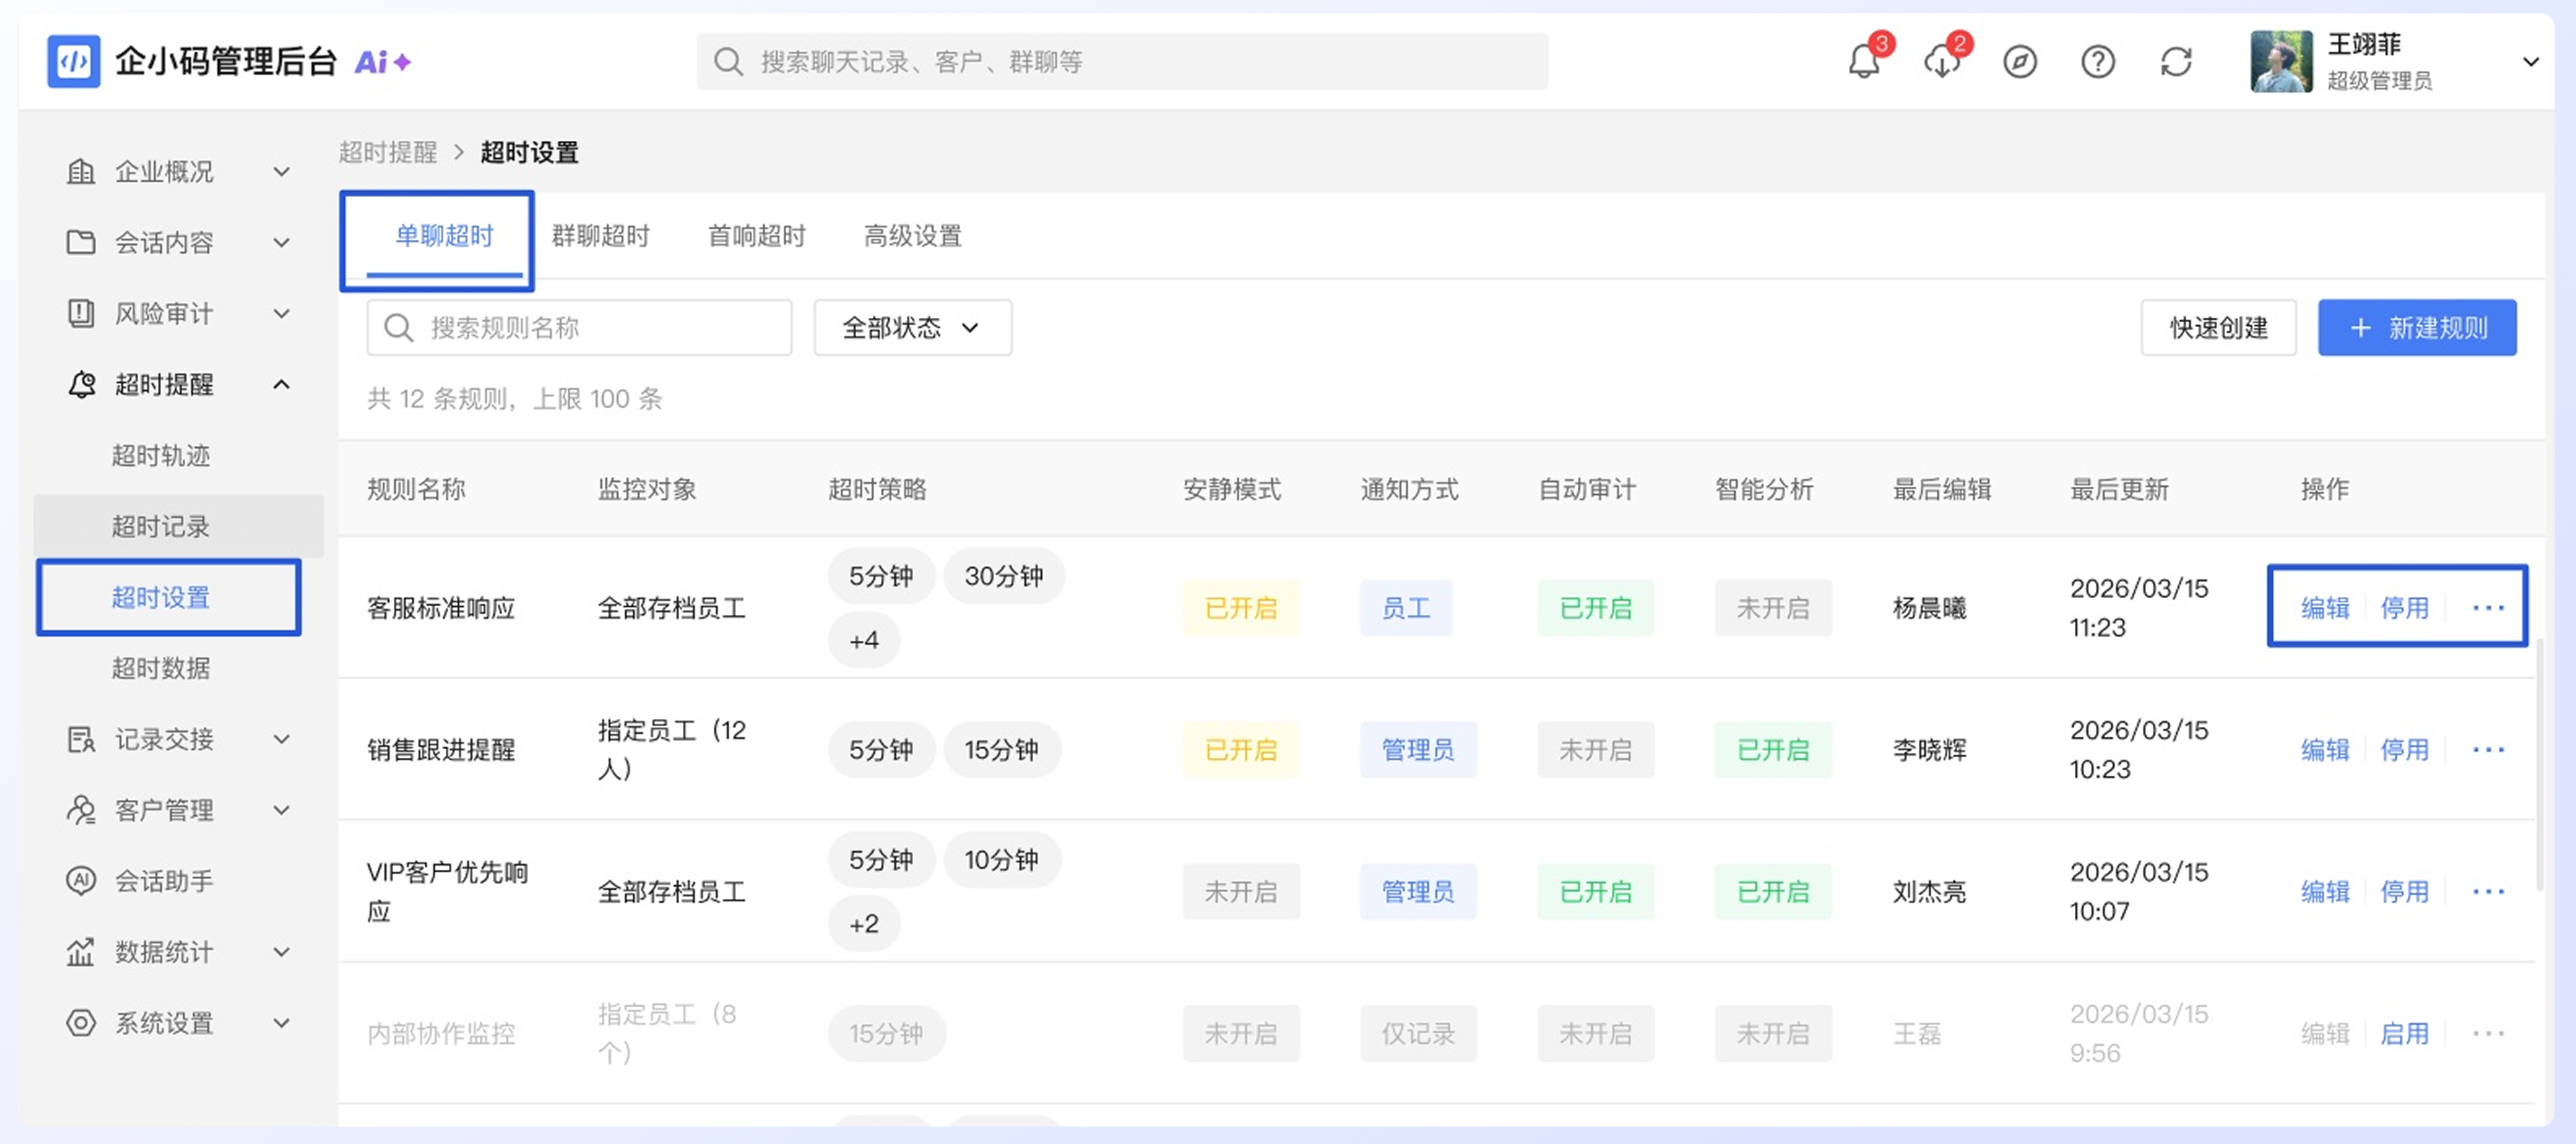2576x1144 pixels.
Task: Collapse the 超时提醒 menu chevron
Action: pyautogui.click(x=282, y=384)
